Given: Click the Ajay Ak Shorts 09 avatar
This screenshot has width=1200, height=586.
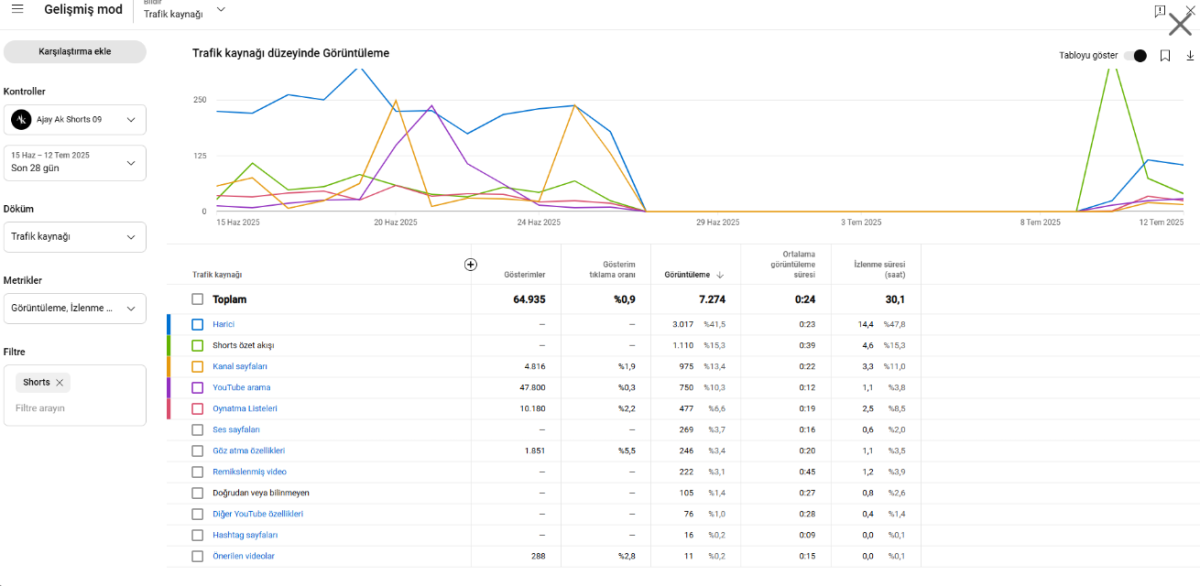Looking at the screenshot, I should click(21, 119).
